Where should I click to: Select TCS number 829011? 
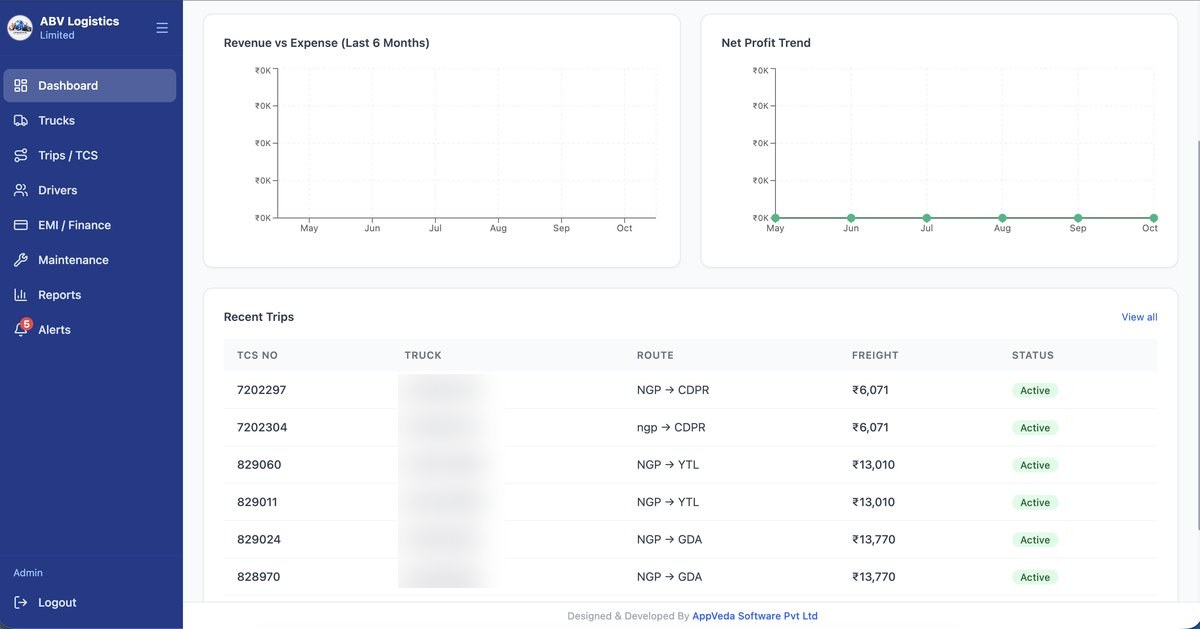pyautogui.click(x=258, y=502)
